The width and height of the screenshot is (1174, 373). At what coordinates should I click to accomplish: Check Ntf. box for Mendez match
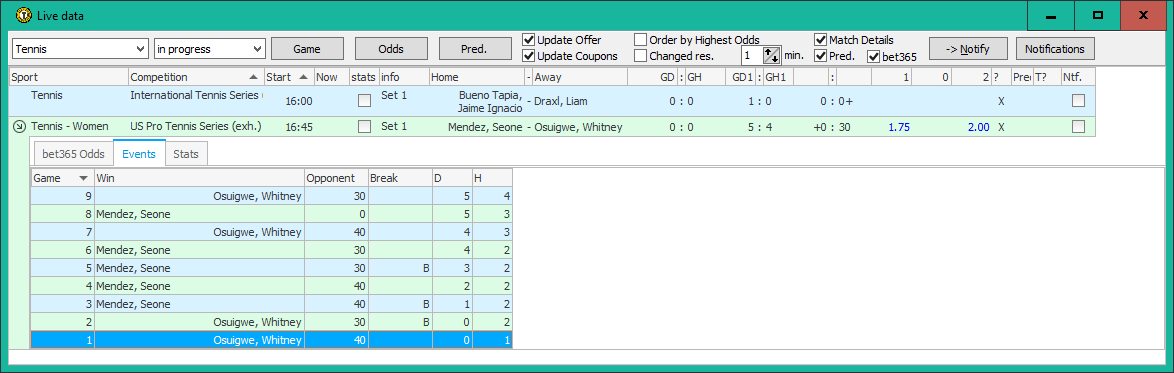[x=1078, y=127]
